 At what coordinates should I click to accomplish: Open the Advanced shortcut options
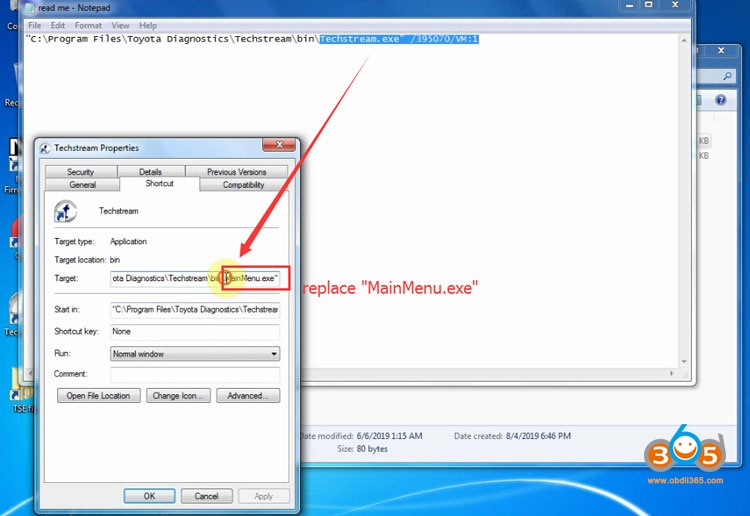click(248, 395)
